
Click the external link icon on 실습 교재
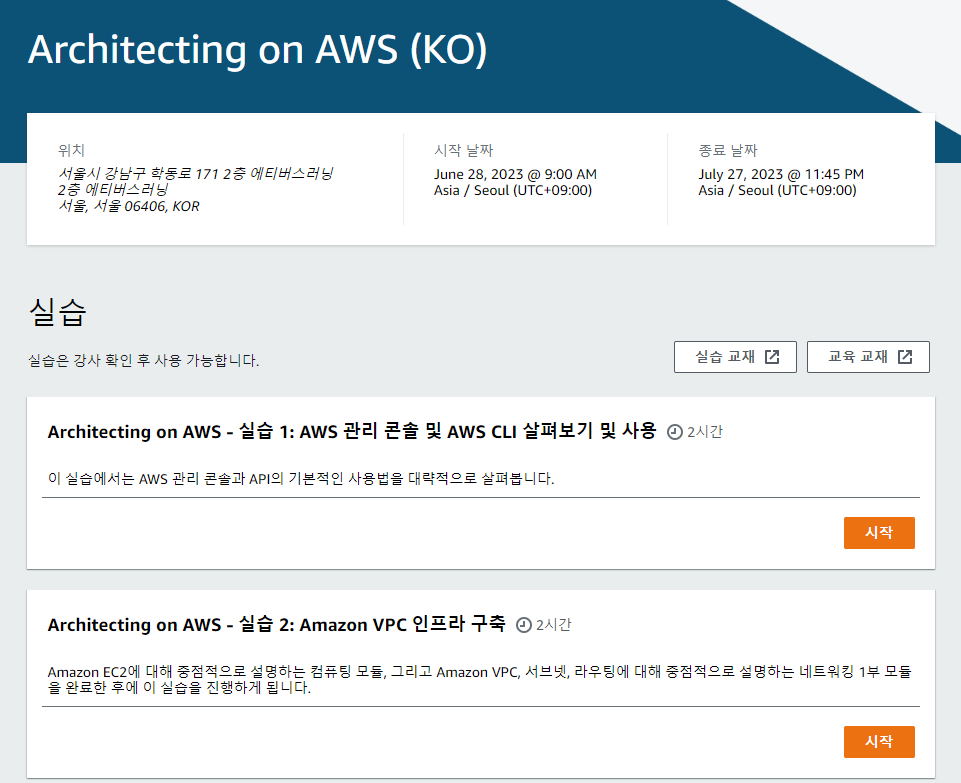tap(772, 357)
